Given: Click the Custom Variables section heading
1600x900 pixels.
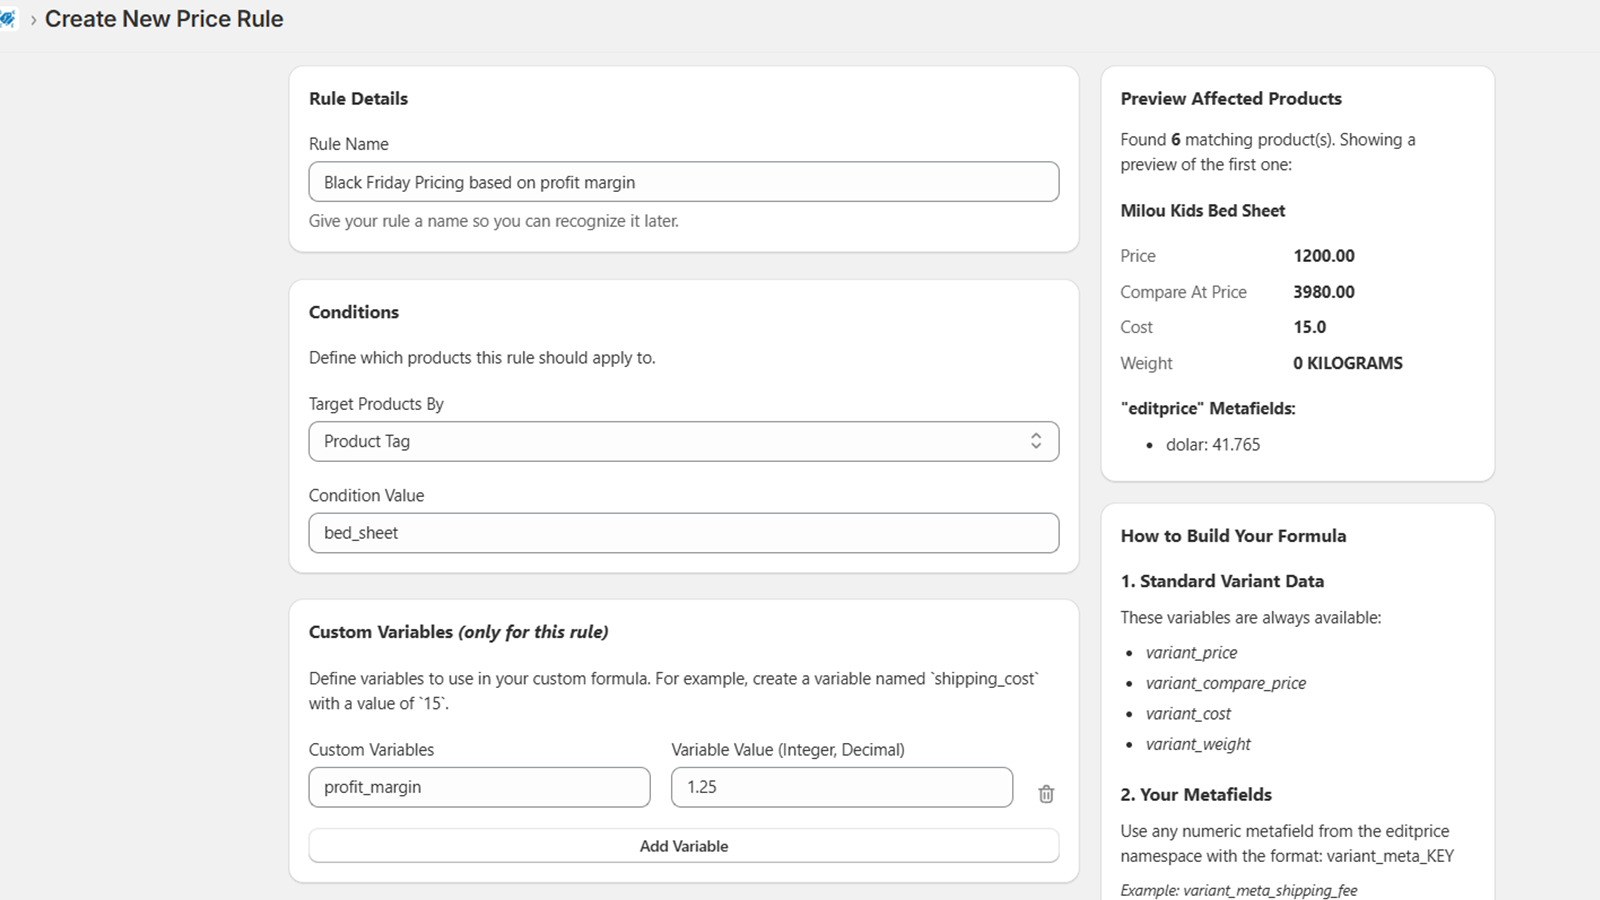Looking at the screenshot, I should pos(382,631).
